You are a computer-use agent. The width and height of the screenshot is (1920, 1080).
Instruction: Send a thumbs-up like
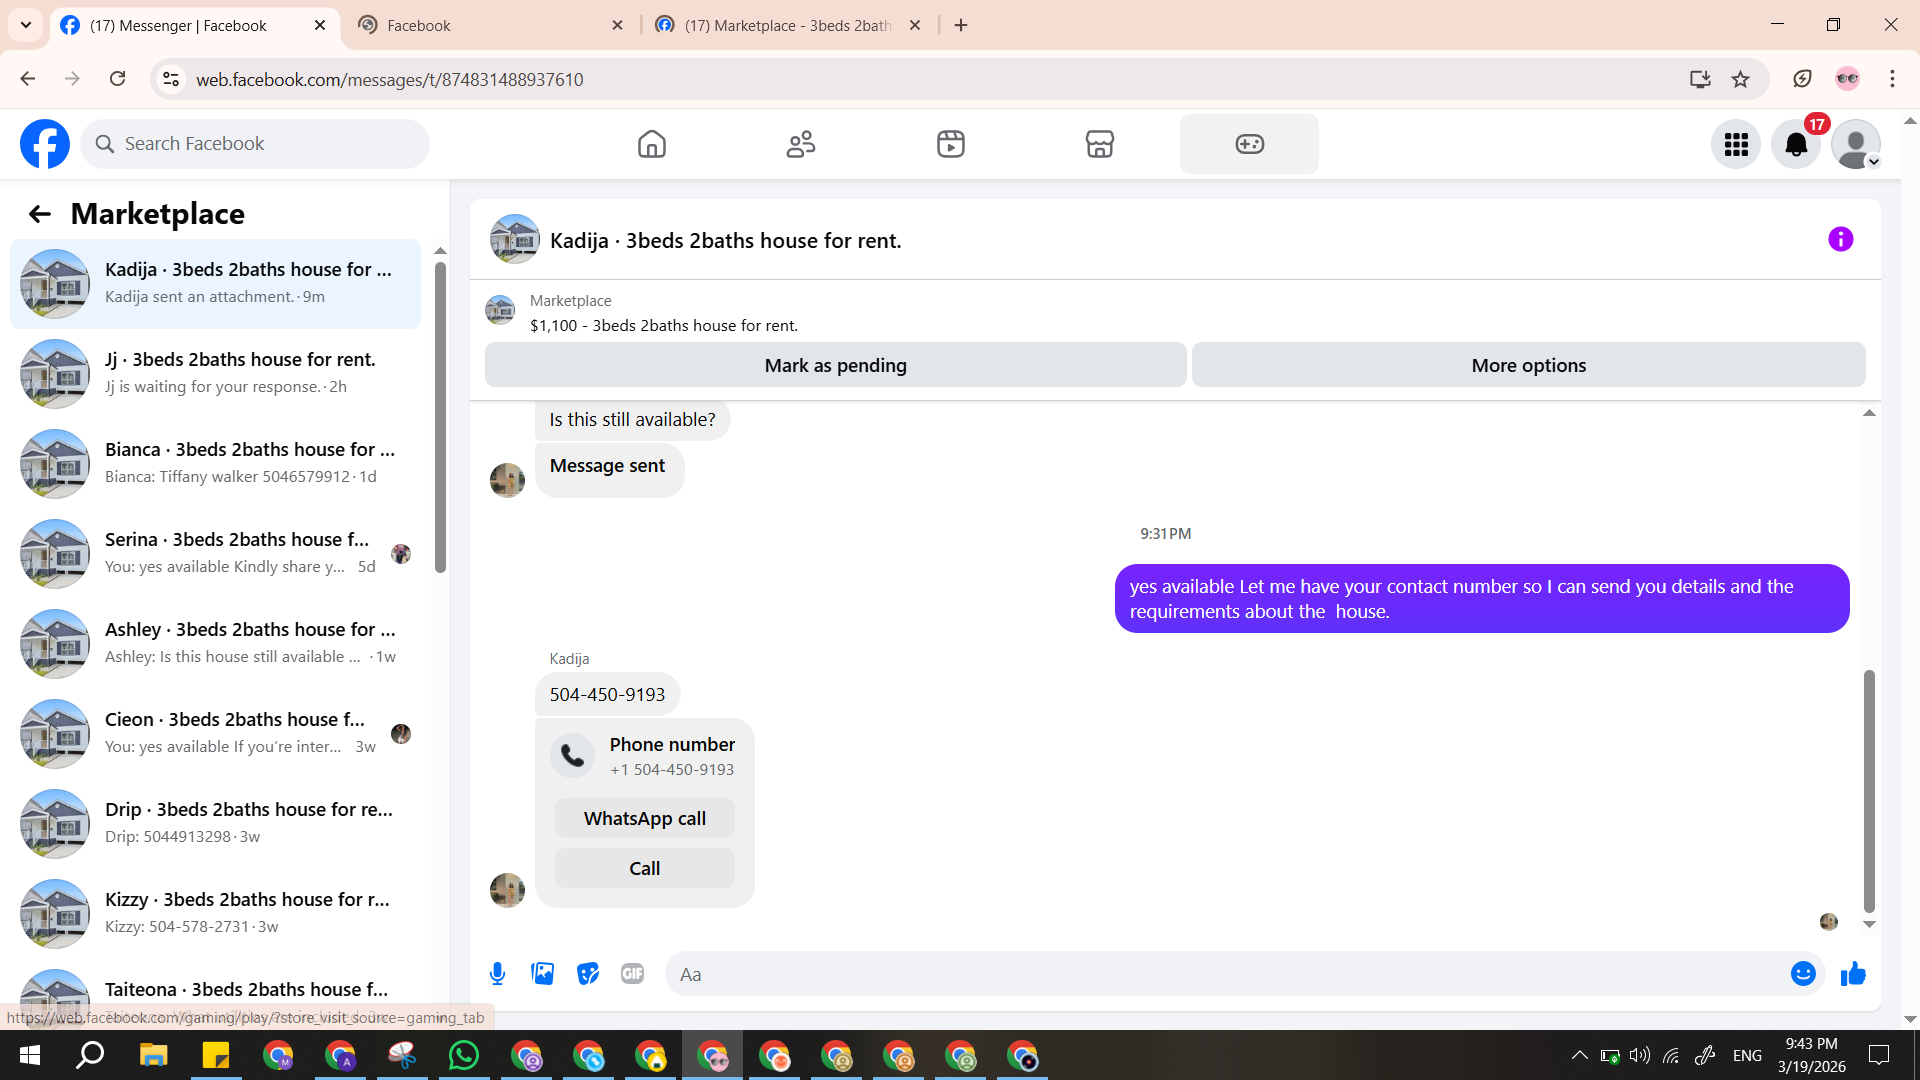click(1853, 974)
